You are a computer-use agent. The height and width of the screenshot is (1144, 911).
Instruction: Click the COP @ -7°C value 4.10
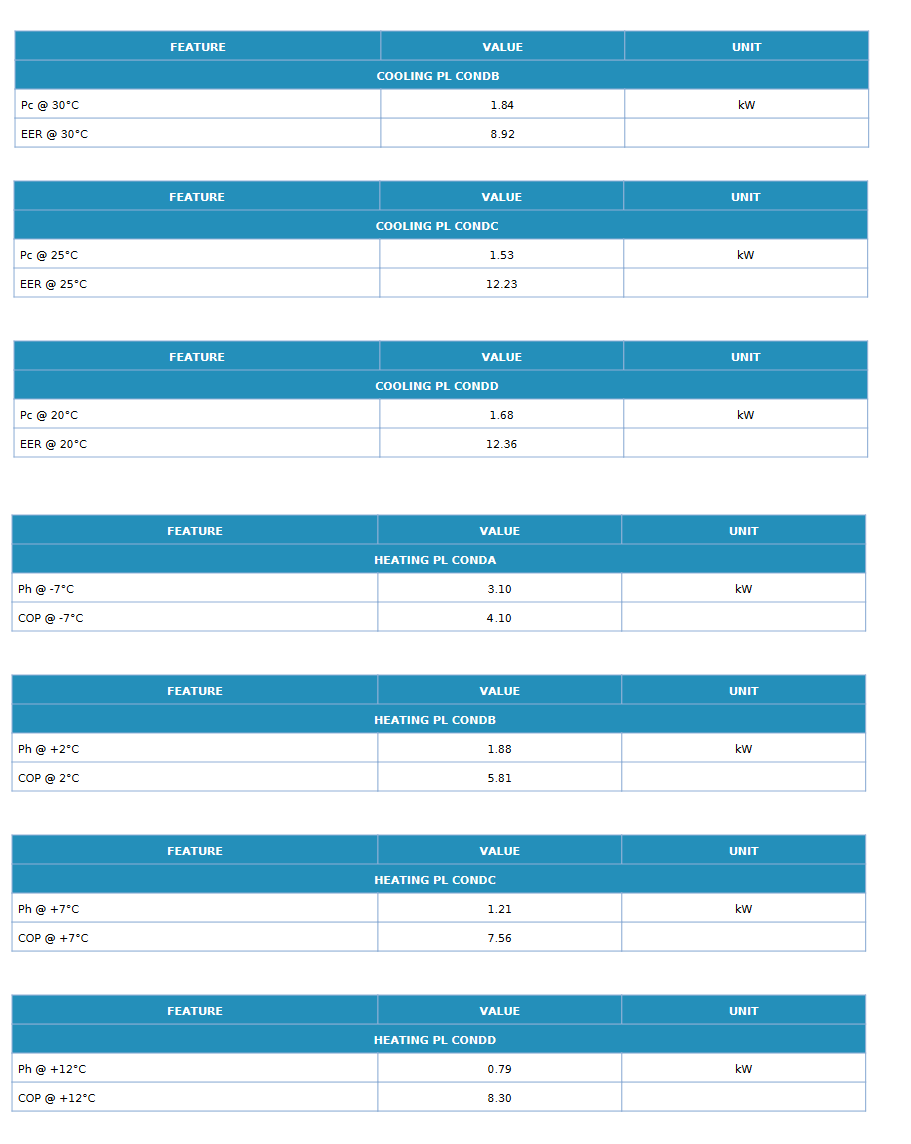(499, 619)
